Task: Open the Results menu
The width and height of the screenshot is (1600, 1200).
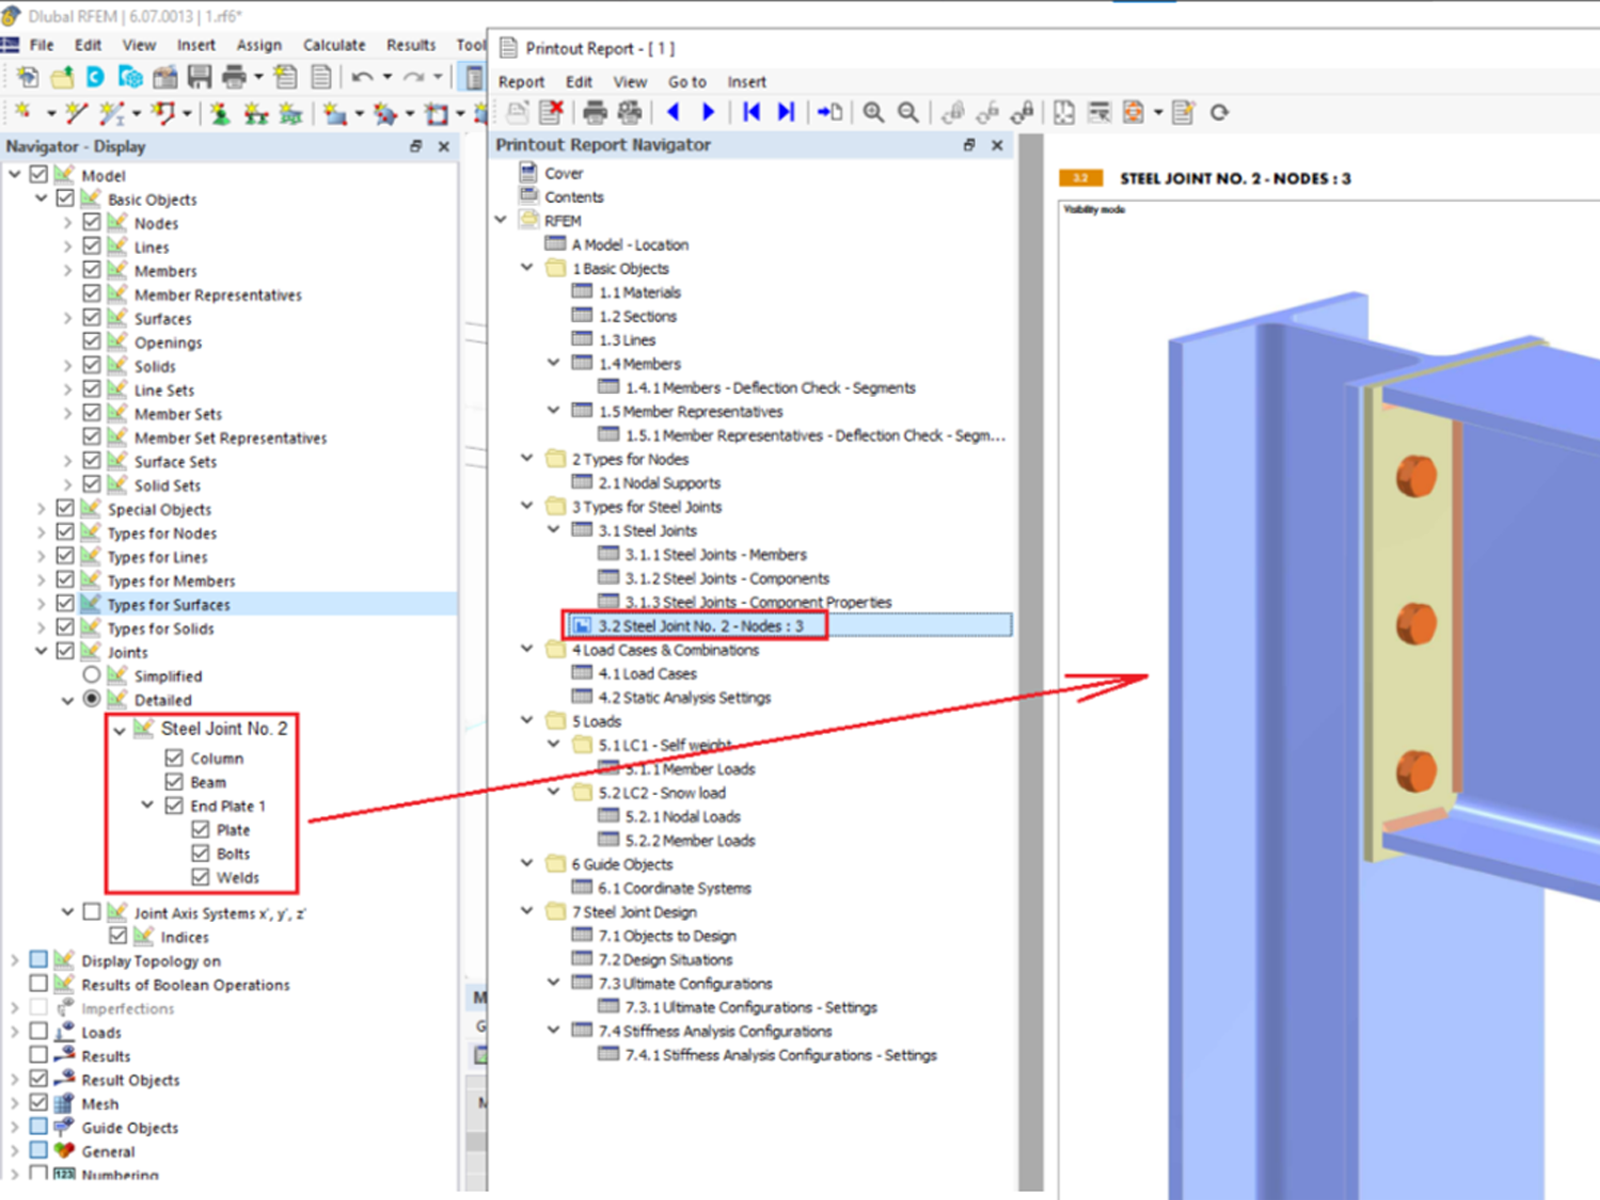Action: coord(411,45)
